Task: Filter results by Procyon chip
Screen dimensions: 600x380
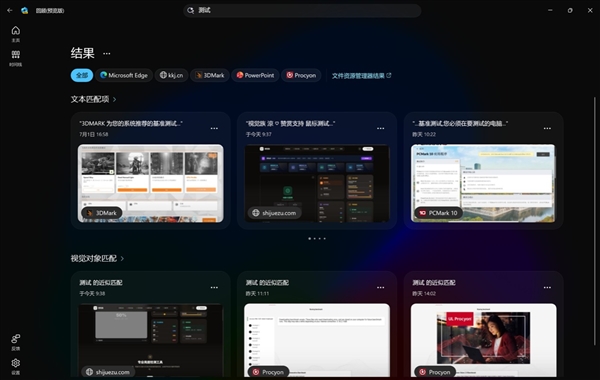Action: pyautogui.click(x=301, y=75)
